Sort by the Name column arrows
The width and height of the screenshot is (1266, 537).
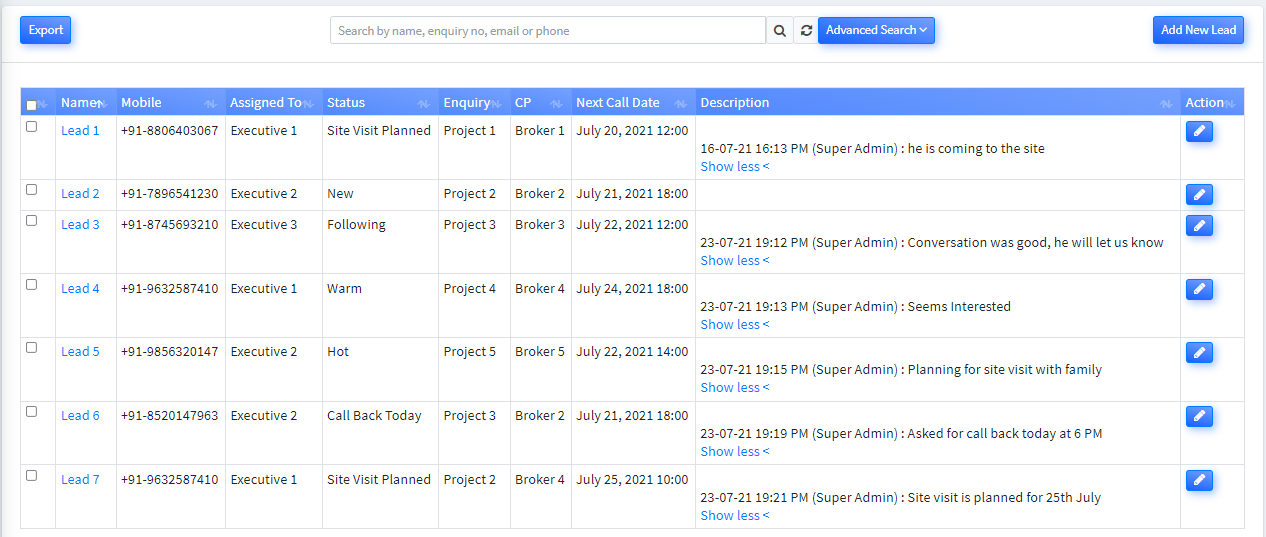coord(101,103)
